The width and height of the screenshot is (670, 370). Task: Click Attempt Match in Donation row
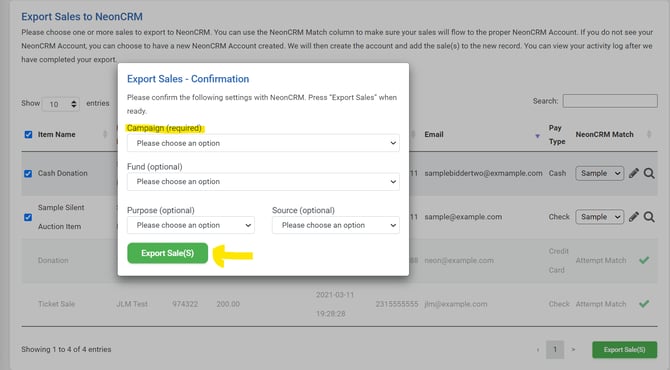click(601, 260)
